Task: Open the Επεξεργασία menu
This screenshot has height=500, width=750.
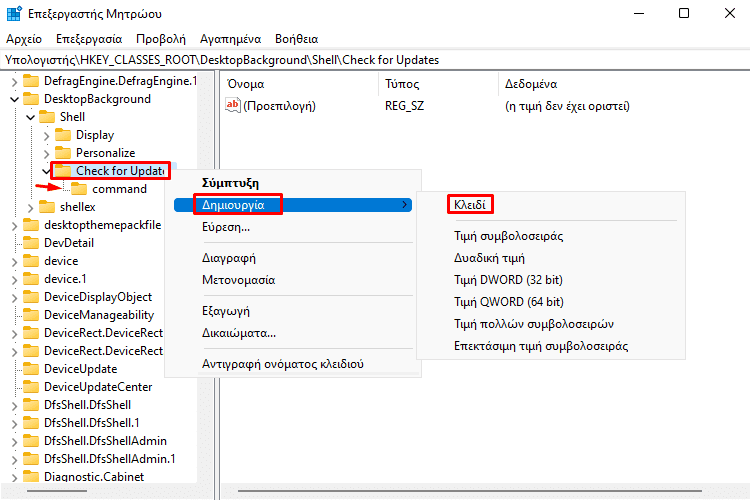Action: [x=89, y=39]
